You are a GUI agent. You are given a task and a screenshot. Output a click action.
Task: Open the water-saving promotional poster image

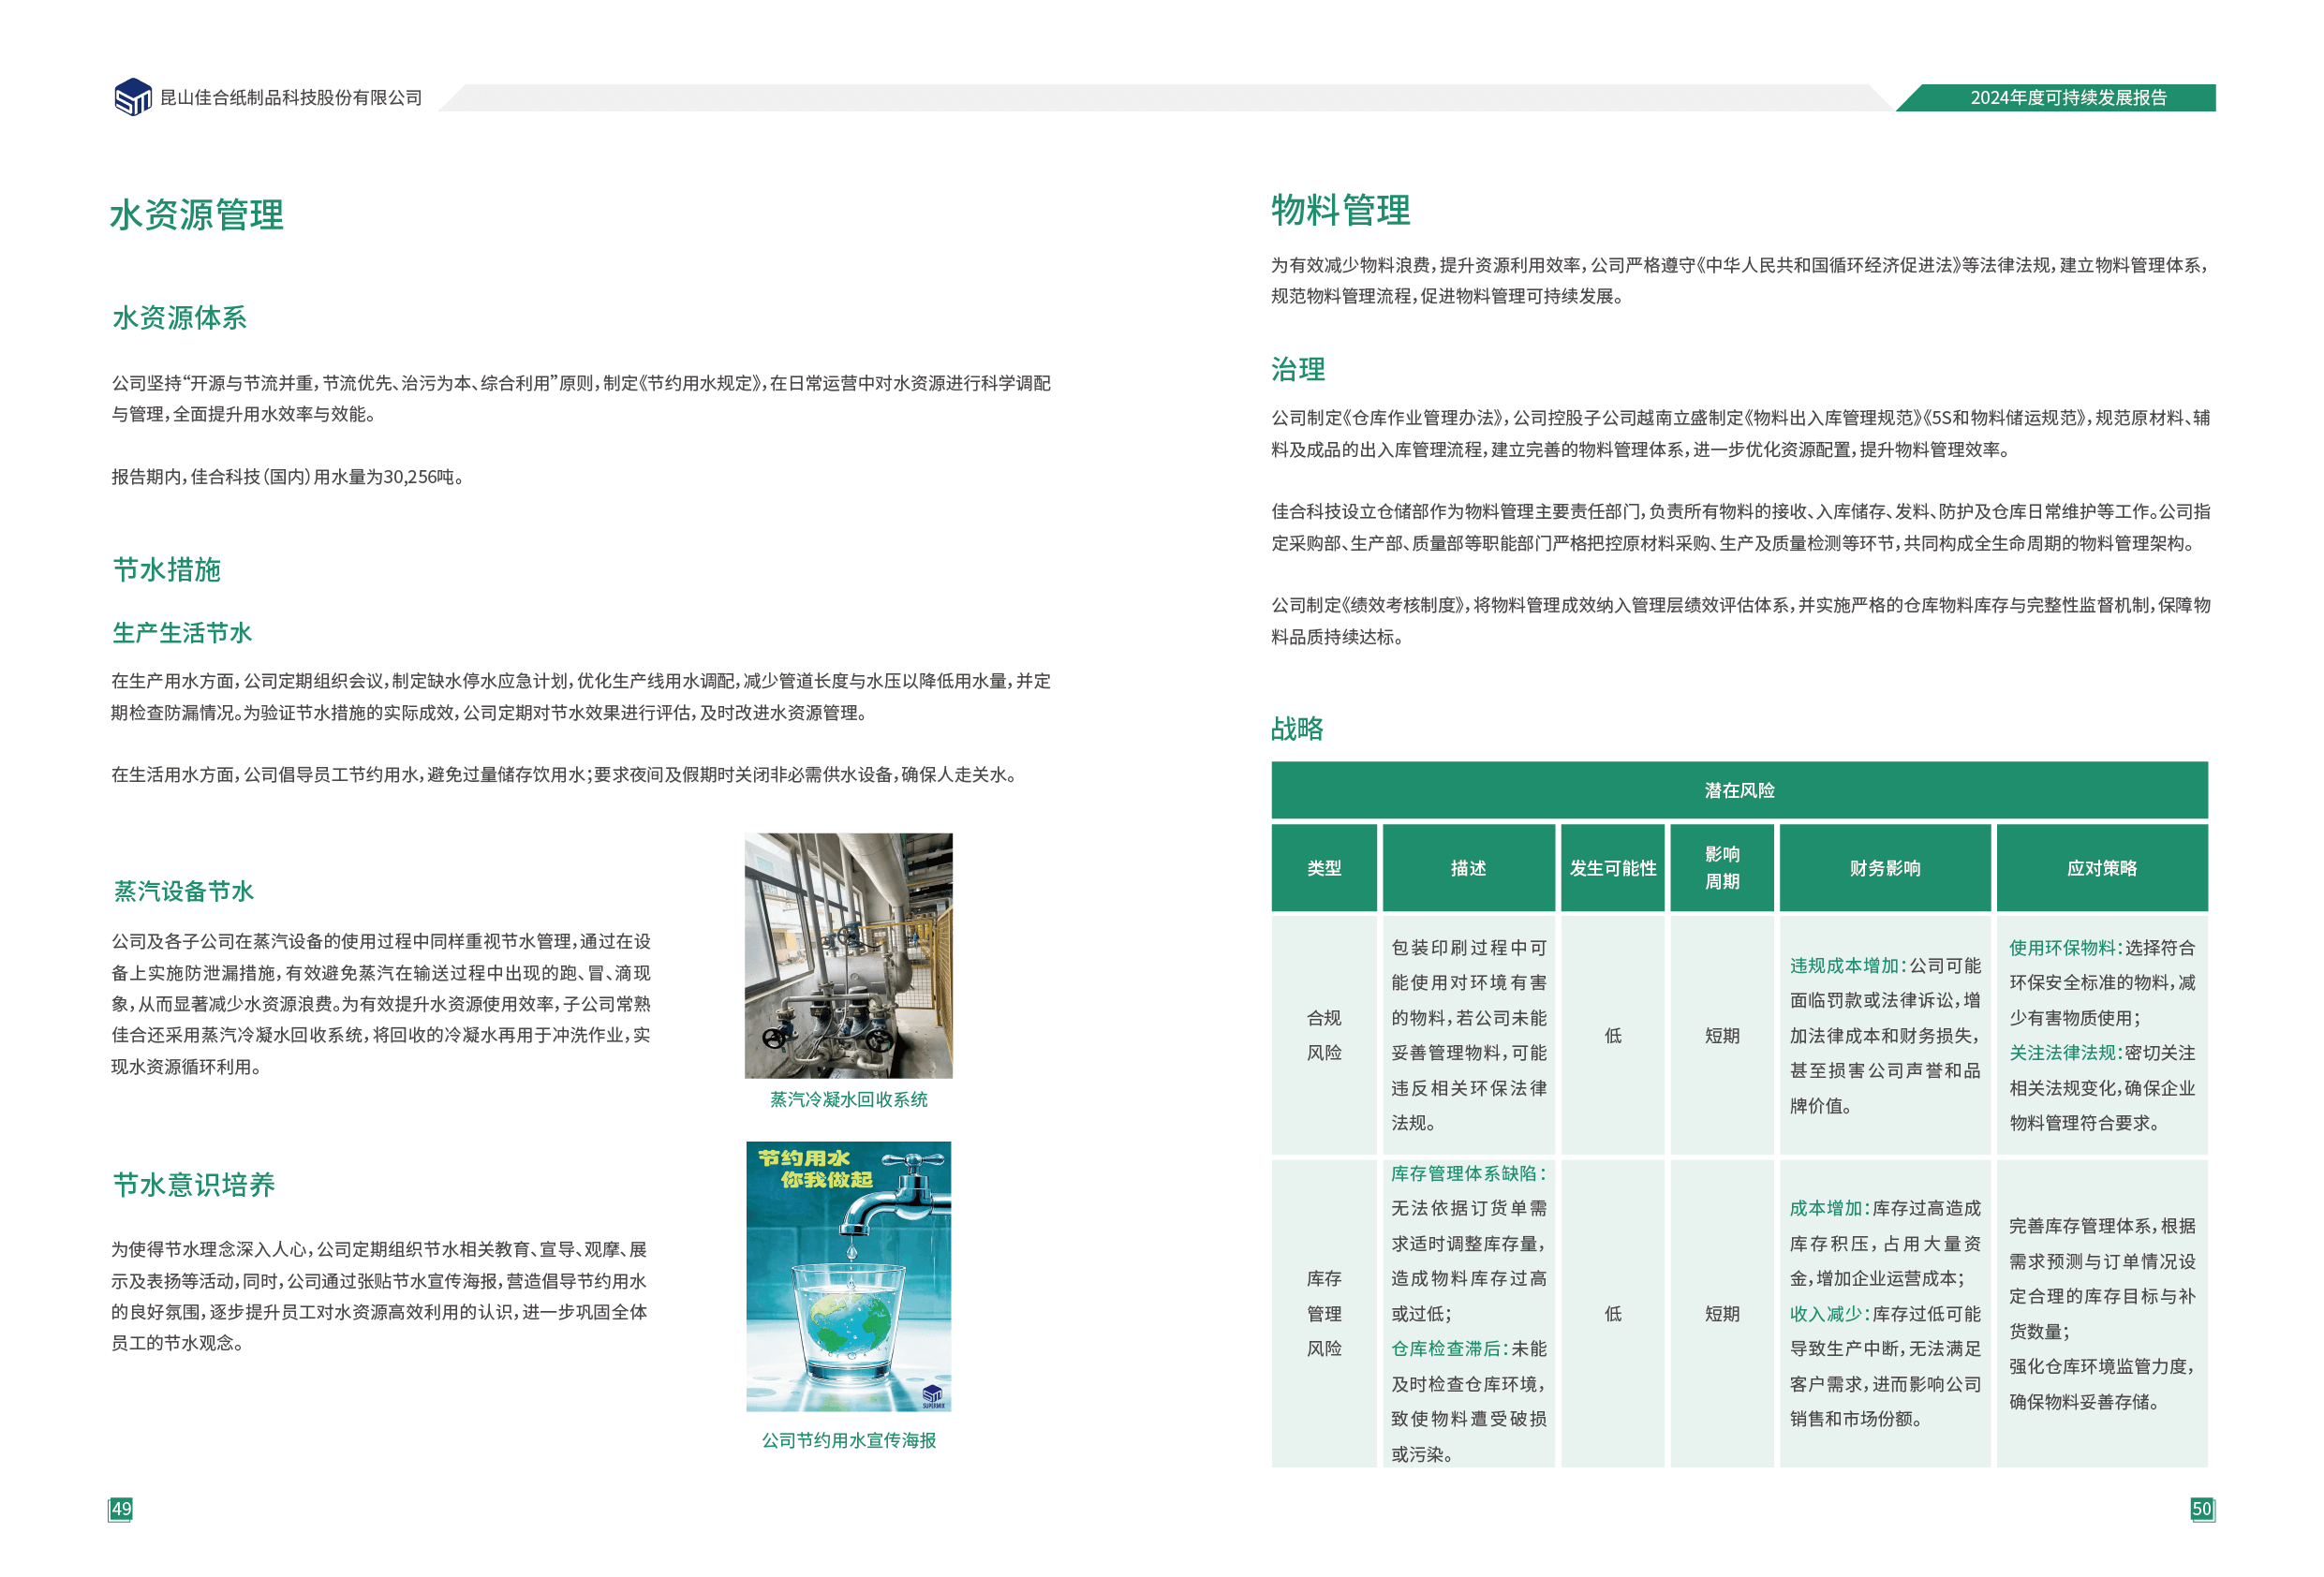(848, 1276)
